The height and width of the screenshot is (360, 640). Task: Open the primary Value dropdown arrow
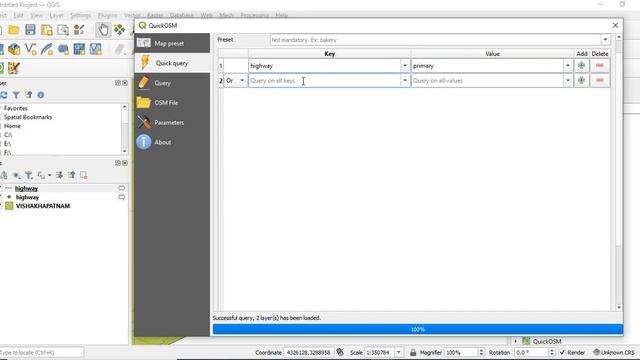(568, 66)
